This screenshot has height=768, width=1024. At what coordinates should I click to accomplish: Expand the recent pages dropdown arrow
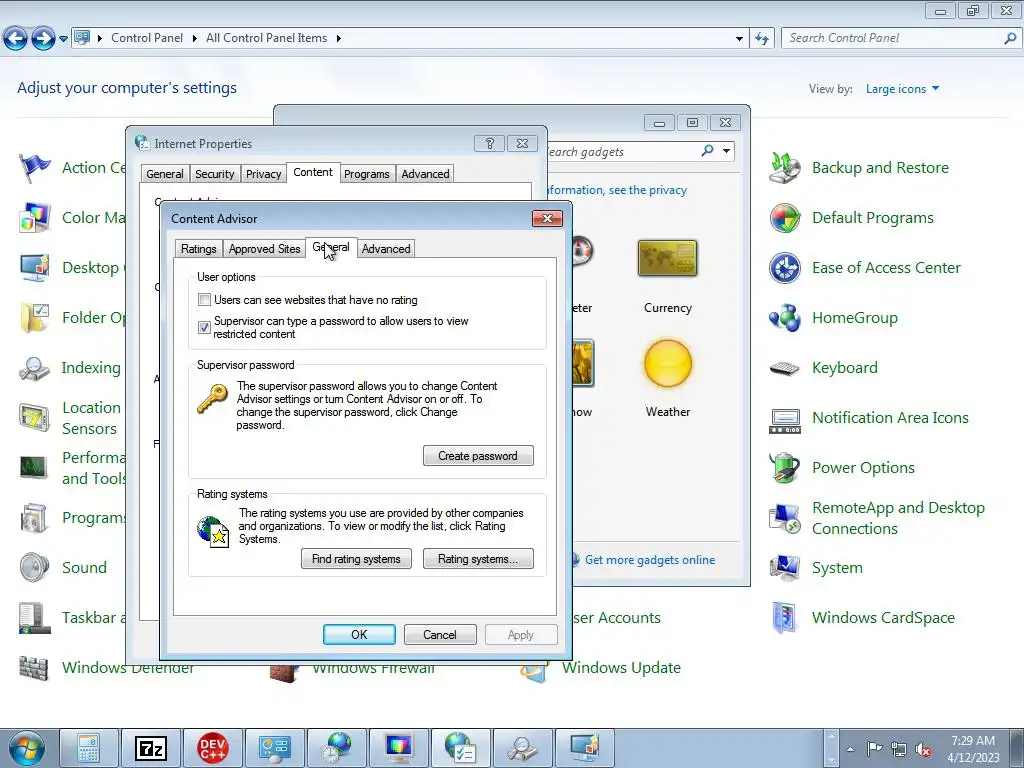(63, 39)
